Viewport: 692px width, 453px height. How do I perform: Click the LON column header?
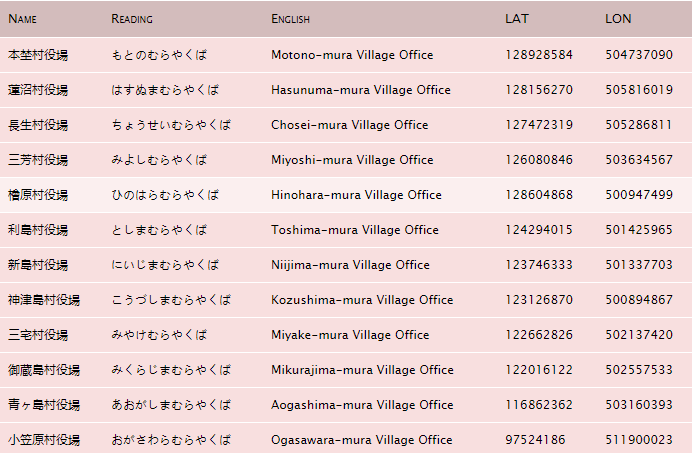(x=618, y=19)
